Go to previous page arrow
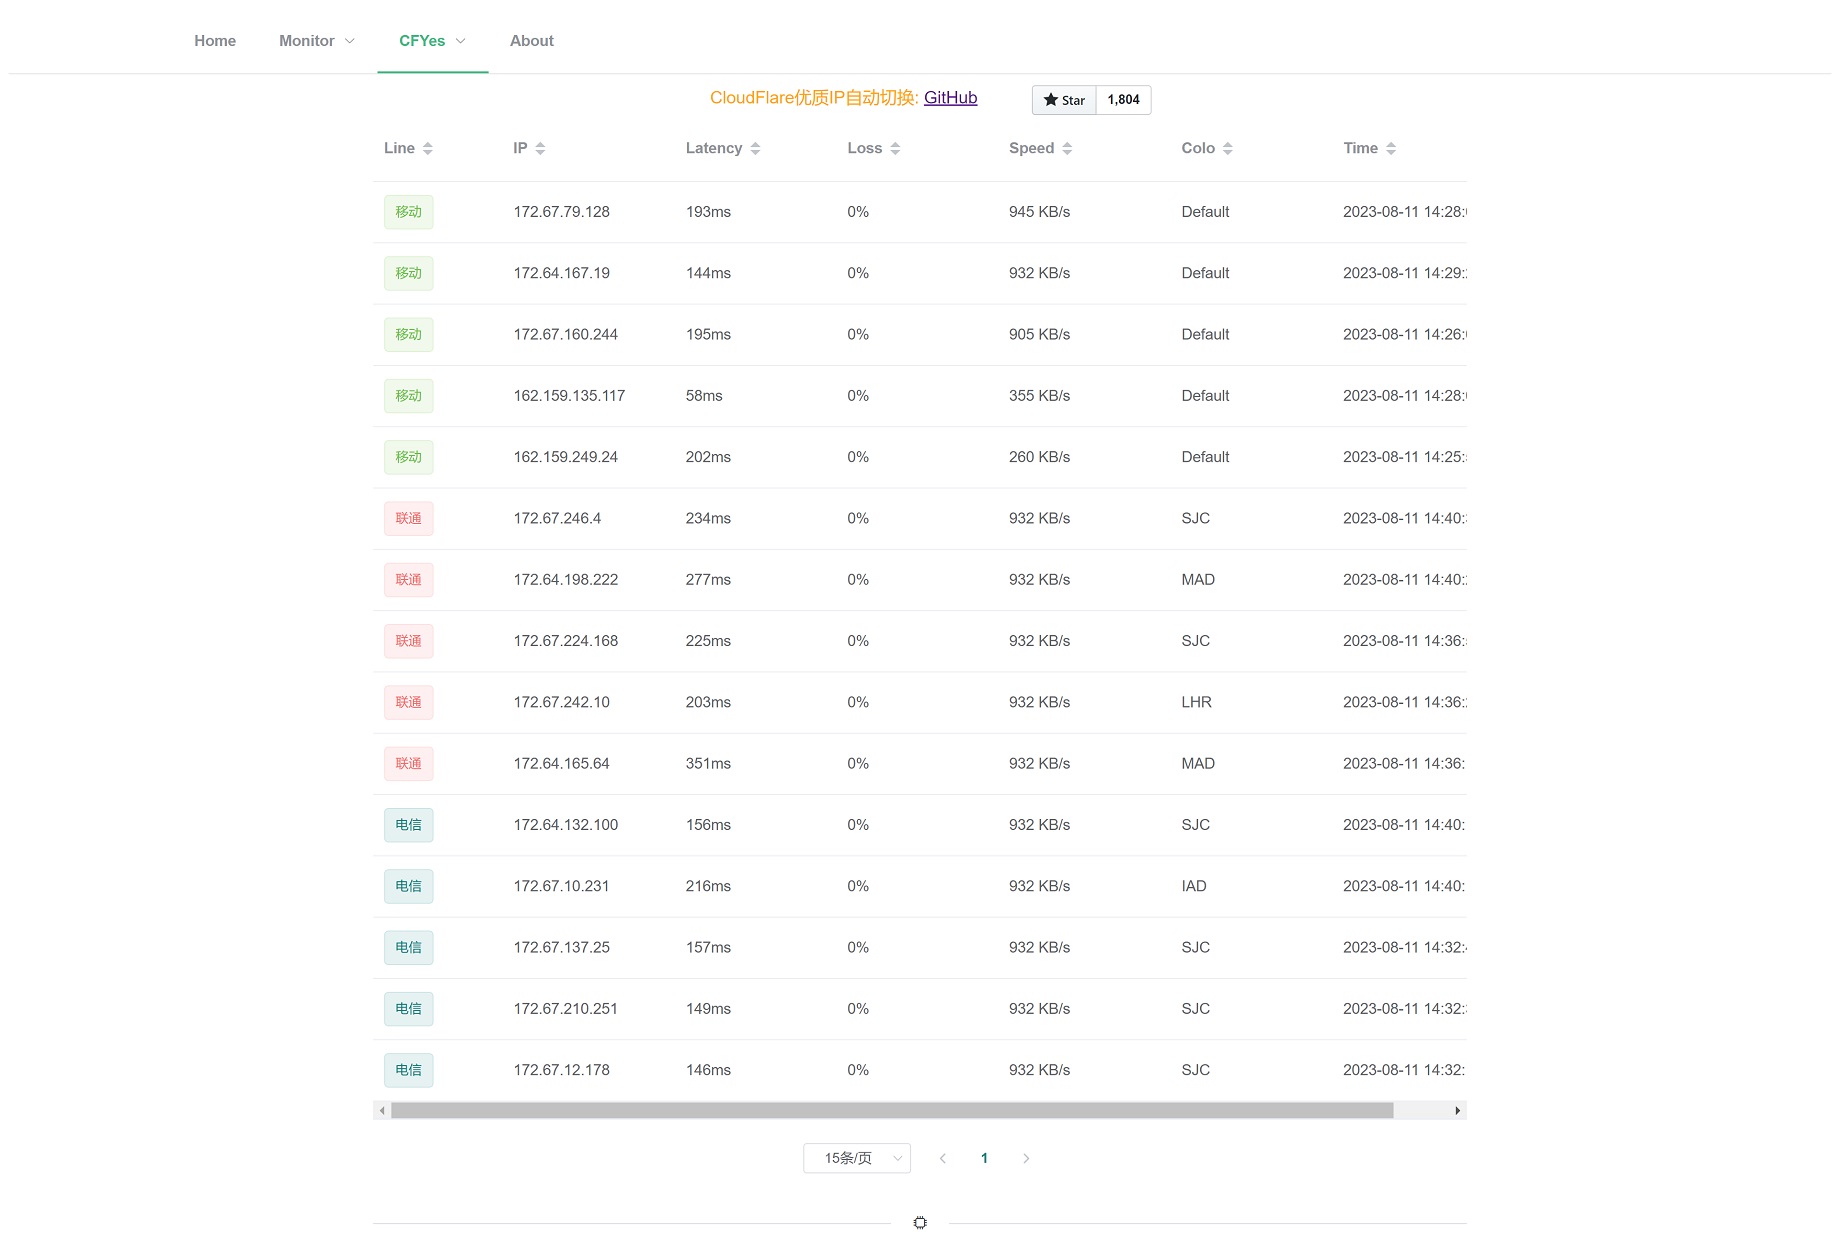 click(x=943, y=1158)
